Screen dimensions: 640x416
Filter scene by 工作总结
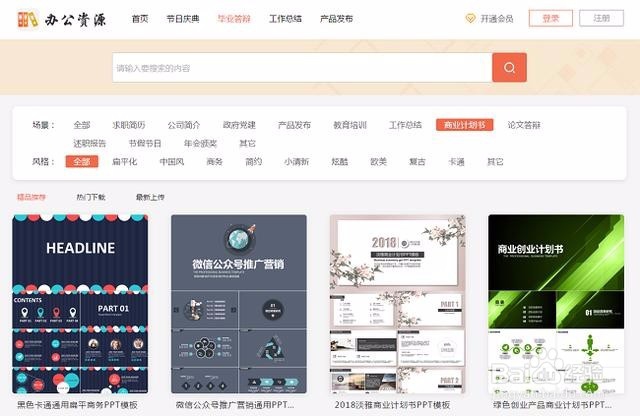405,125
